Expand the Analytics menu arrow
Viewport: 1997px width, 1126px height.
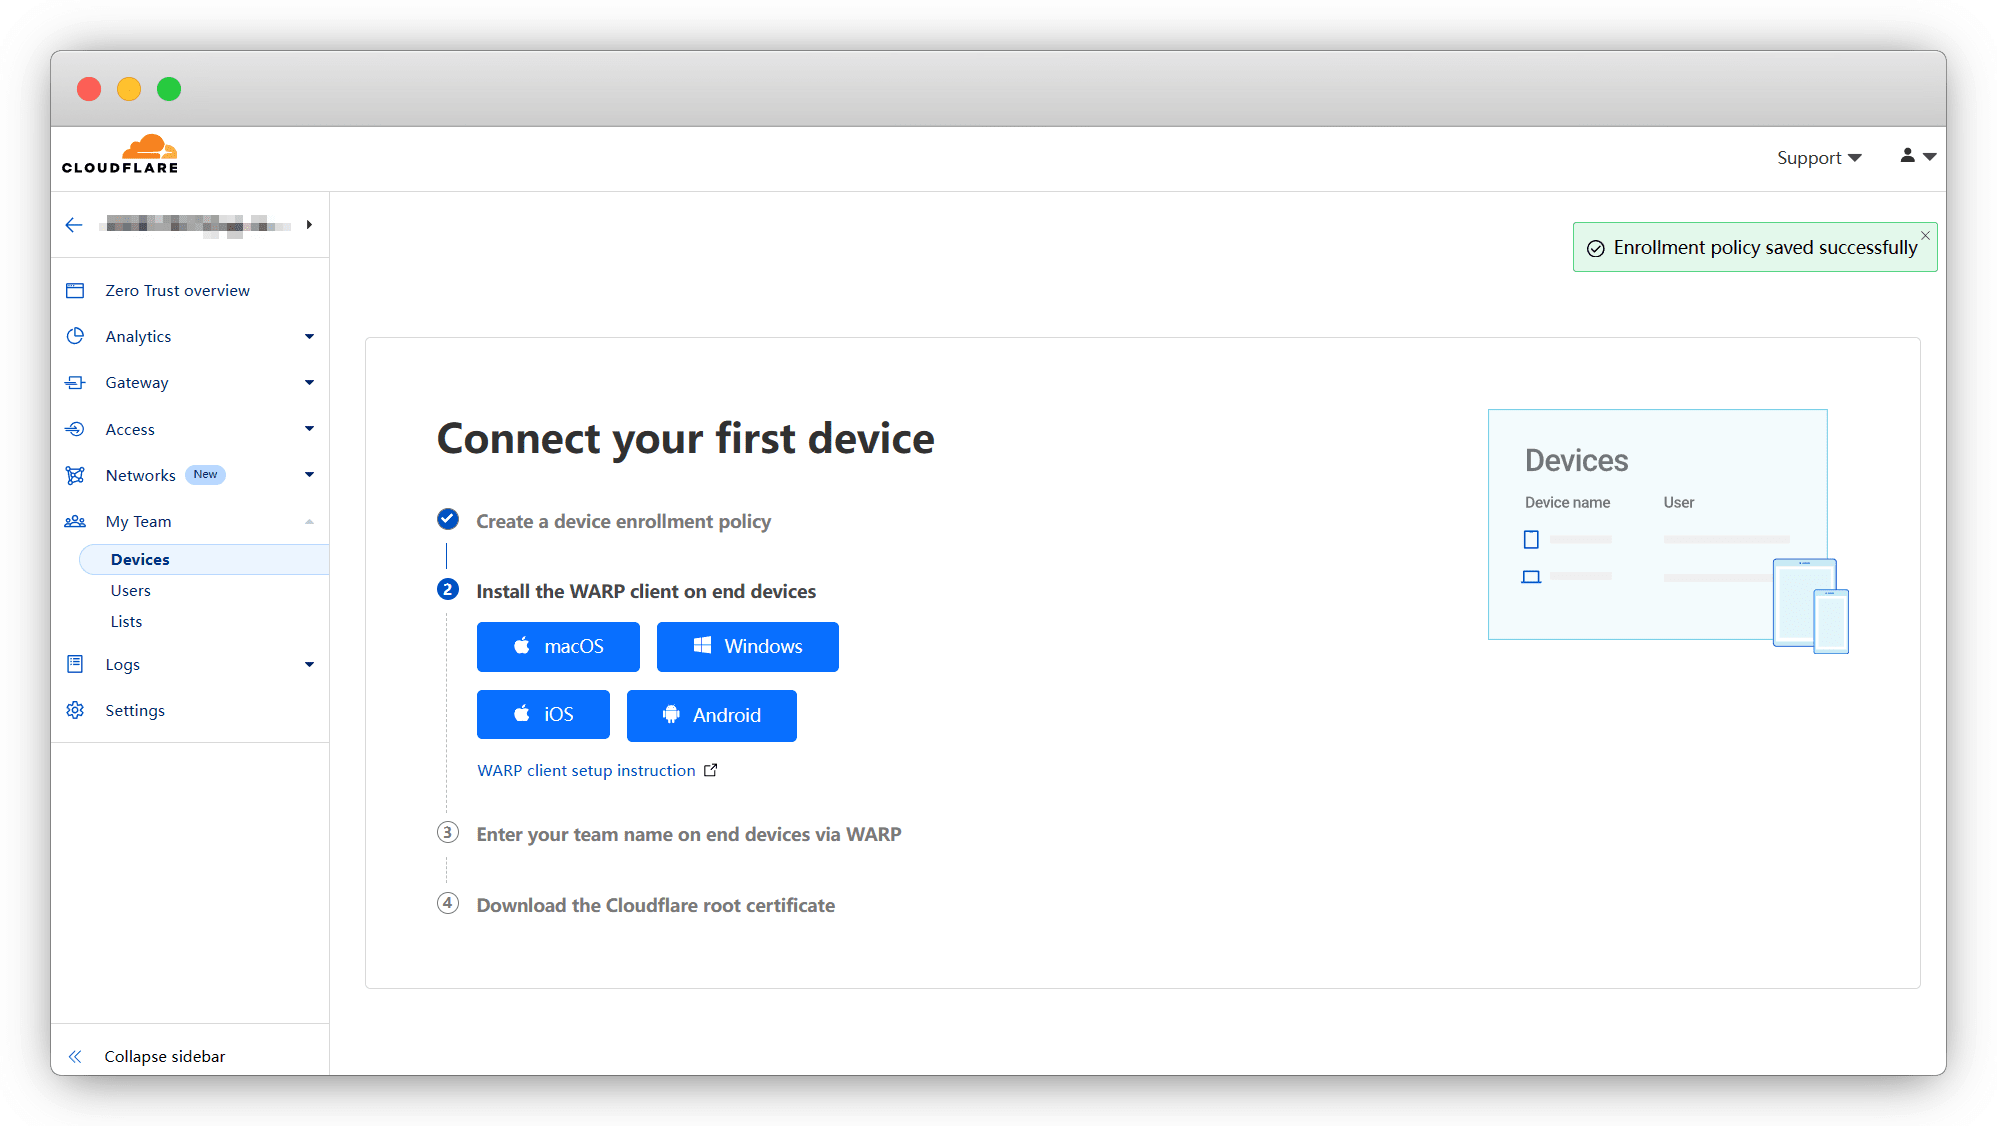tap(309, 337)
